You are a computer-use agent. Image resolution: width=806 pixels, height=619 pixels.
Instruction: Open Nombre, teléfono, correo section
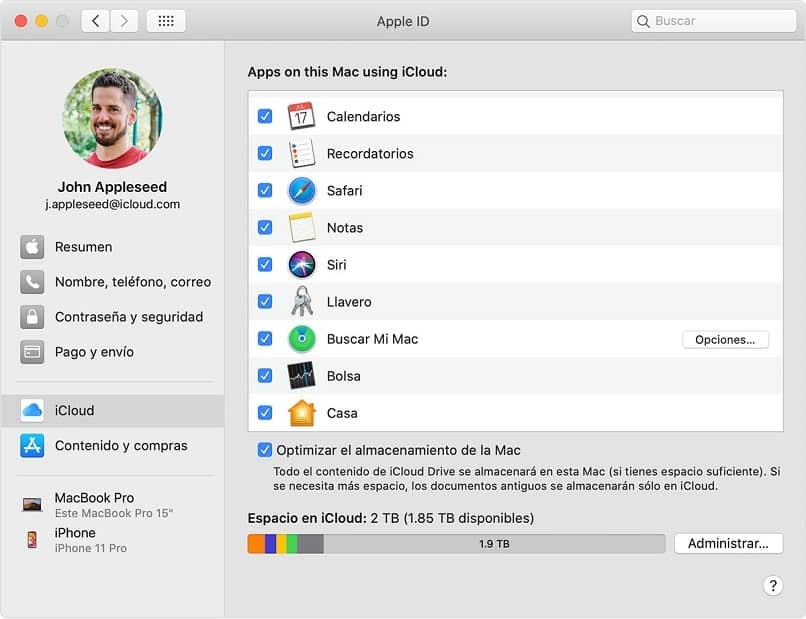point(113,282)
